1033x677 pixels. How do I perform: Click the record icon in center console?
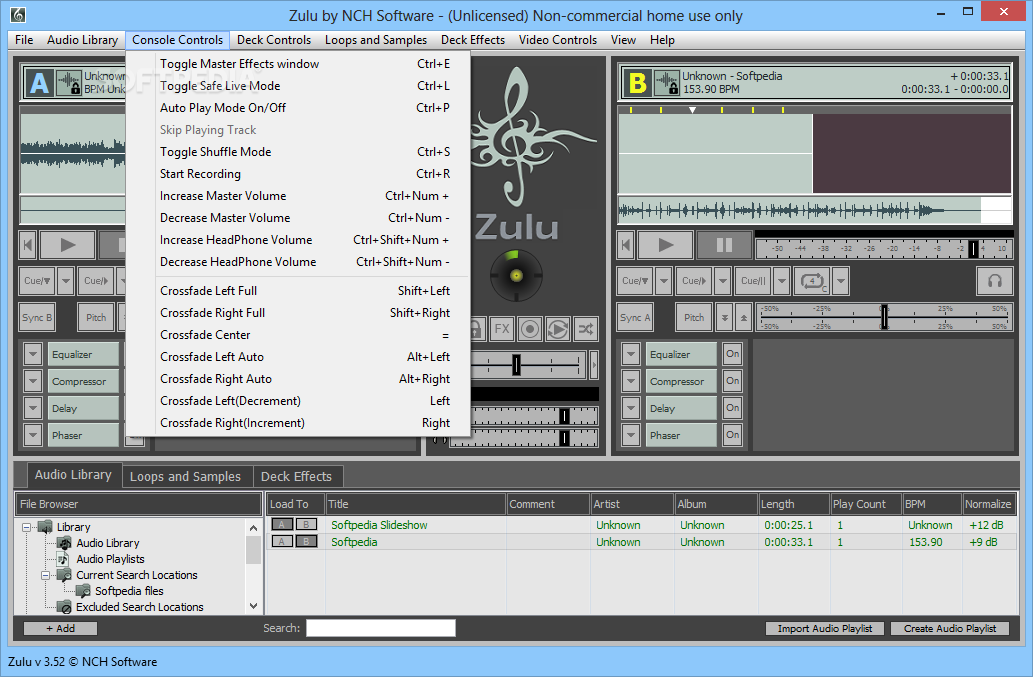click(x=530, y=329)
